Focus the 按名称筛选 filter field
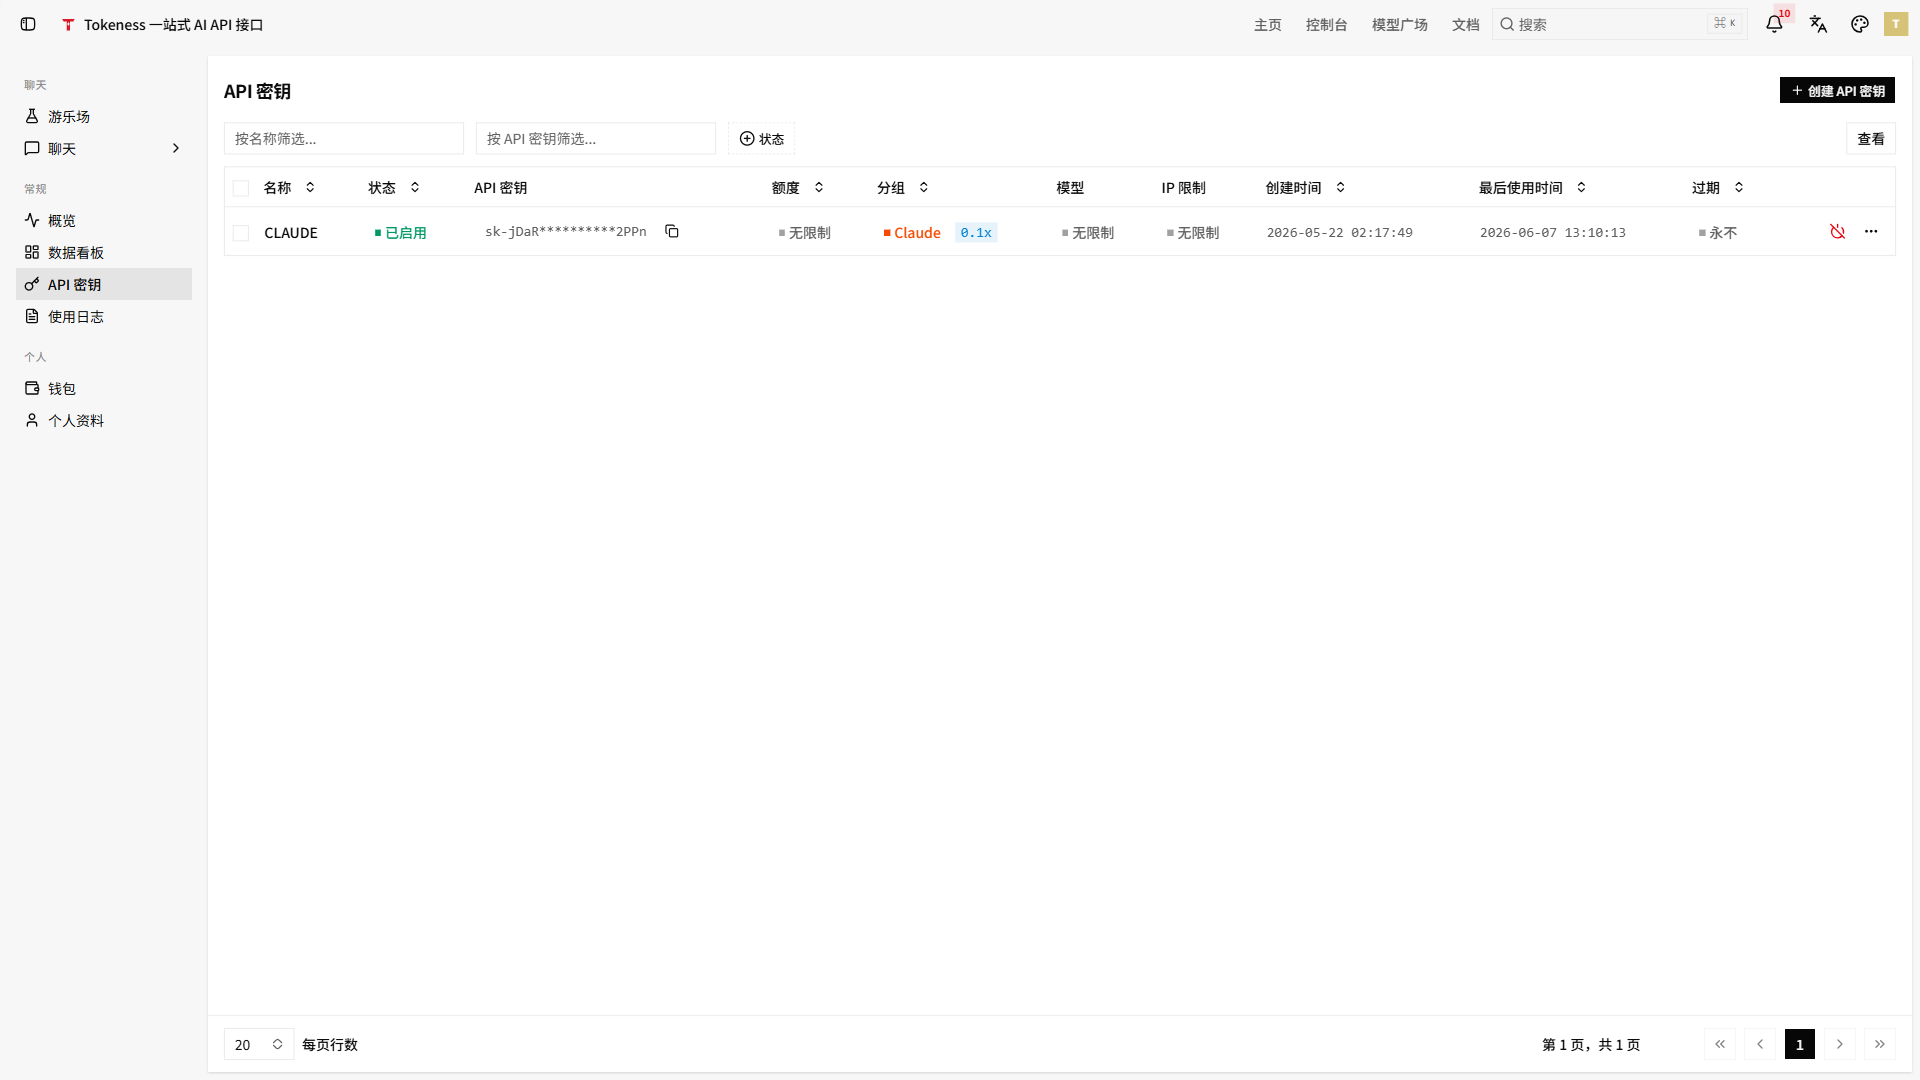Image resolution: width=1920 pixels, height=1080 pixels. pos(344,138)
